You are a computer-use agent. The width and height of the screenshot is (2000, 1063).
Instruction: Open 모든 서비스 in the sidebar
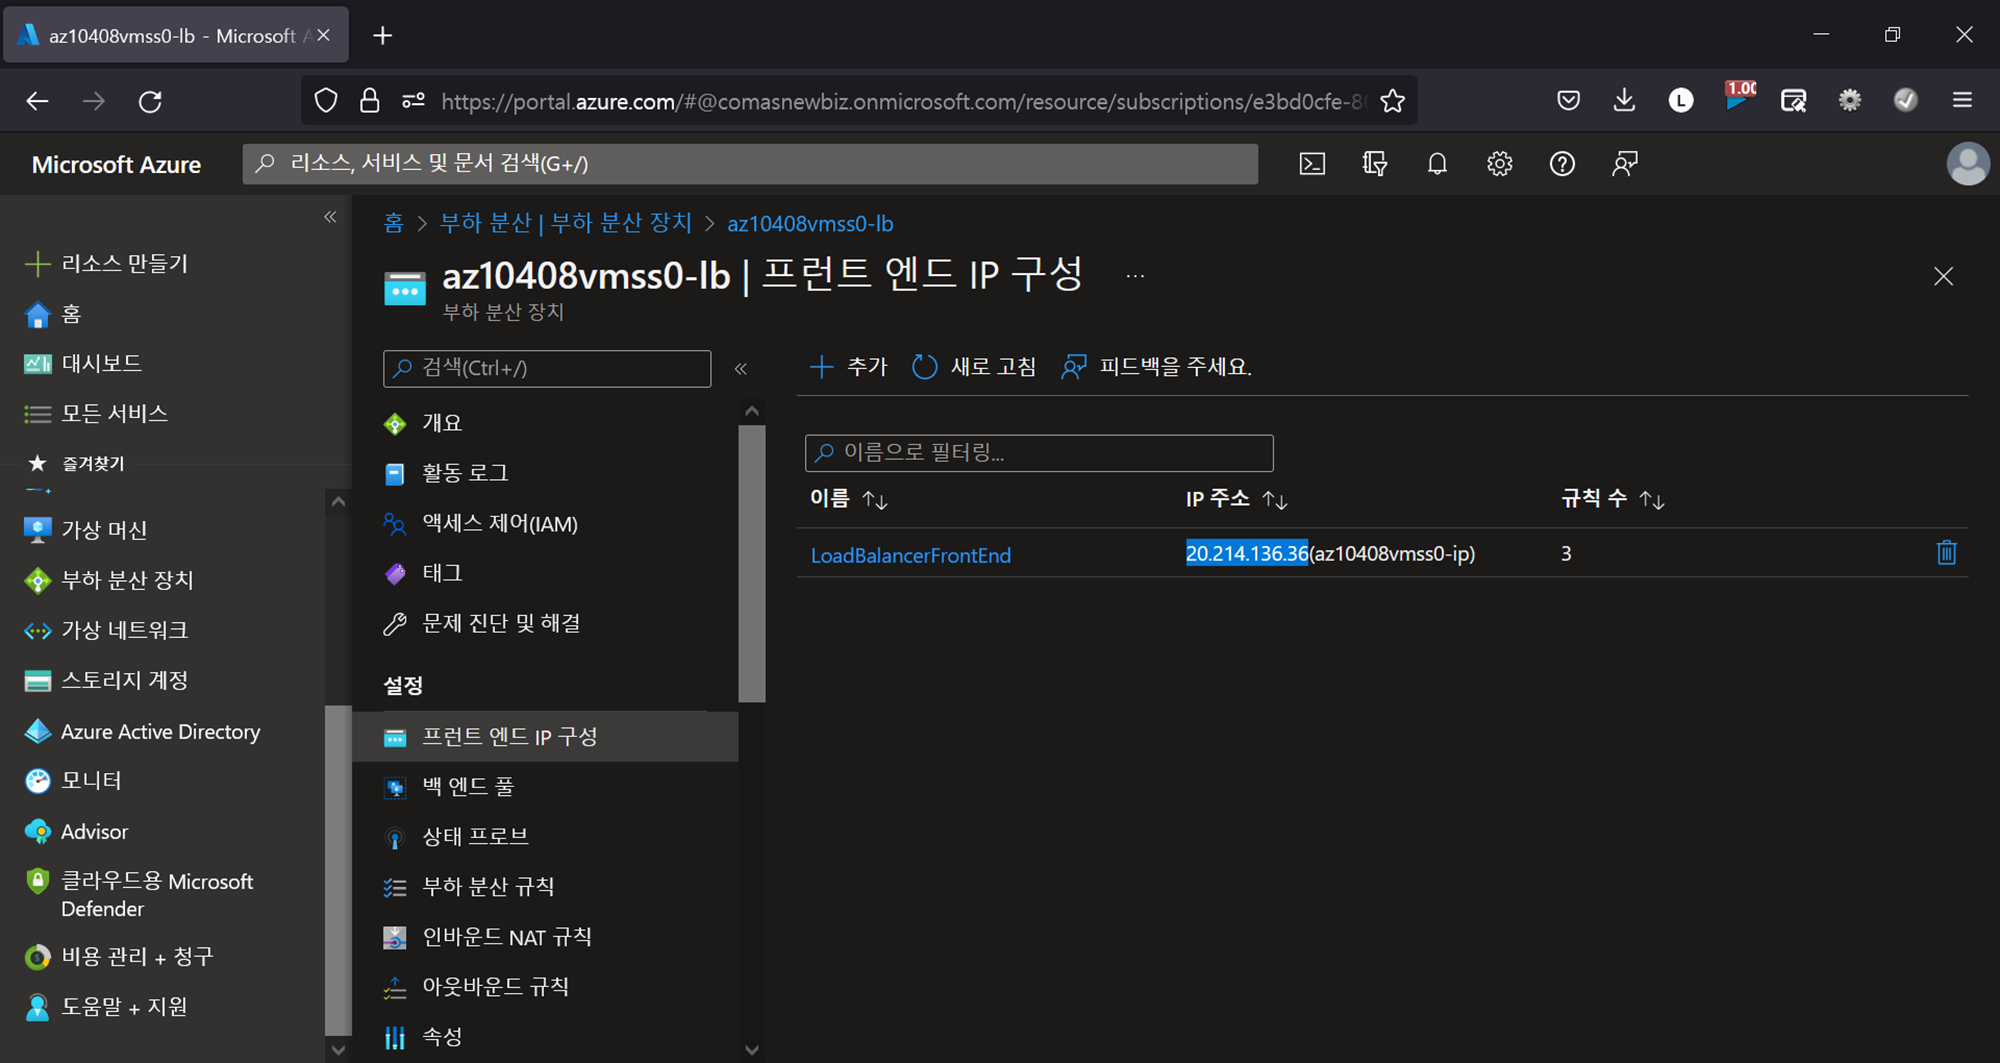(96, 413)
